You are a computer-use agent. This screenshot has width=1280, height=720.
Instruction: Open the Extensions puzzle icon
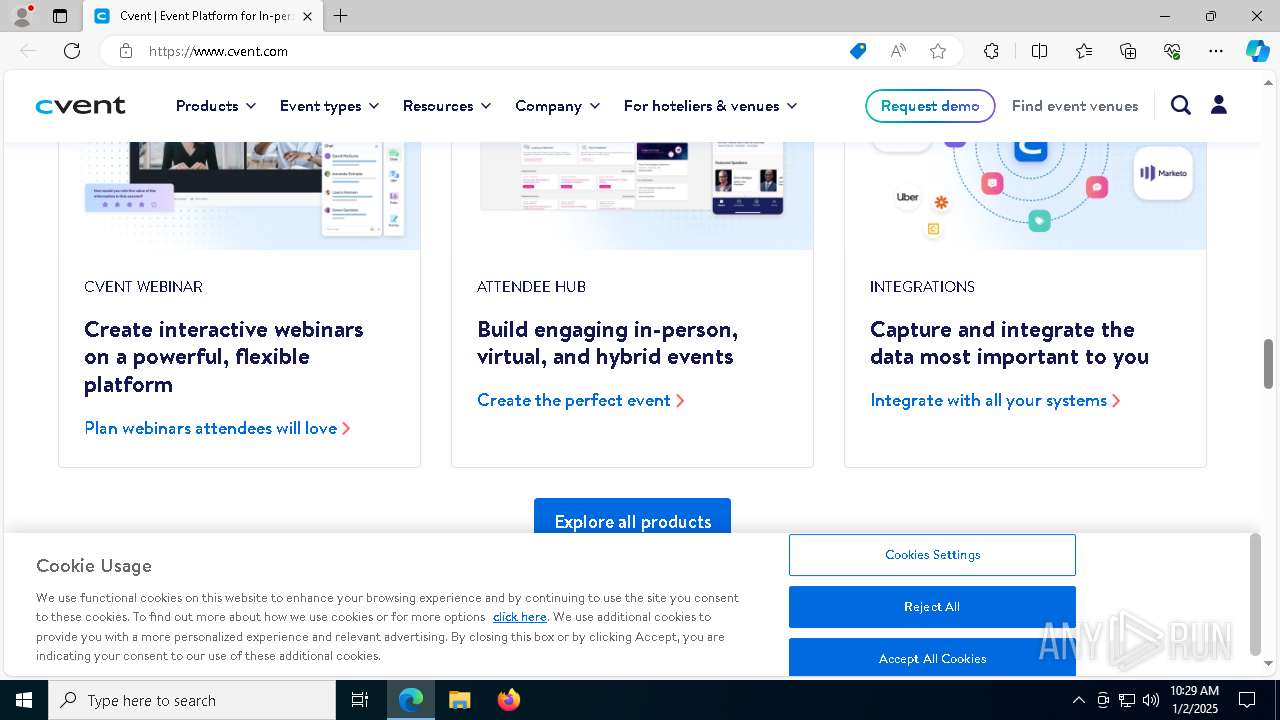(x=991, y=51)
